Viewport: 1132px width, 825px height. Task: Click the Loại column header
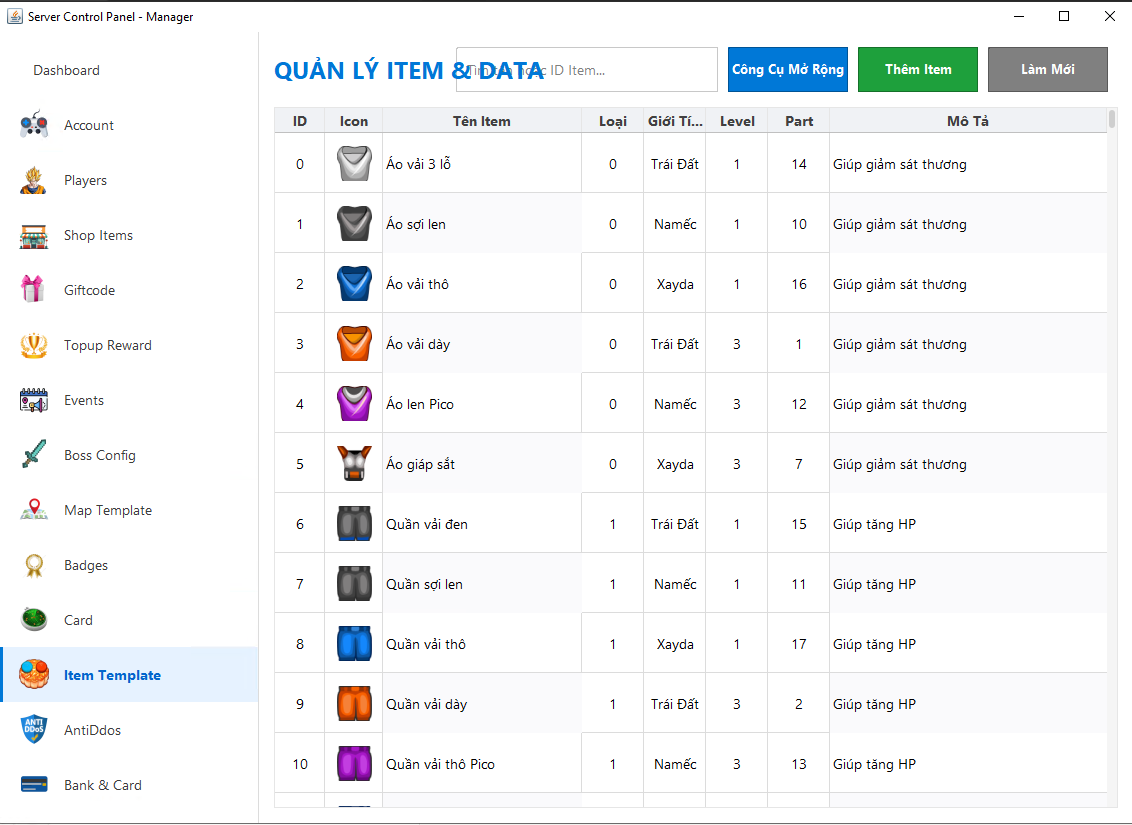pyautogui.click(x=612, y=121)
